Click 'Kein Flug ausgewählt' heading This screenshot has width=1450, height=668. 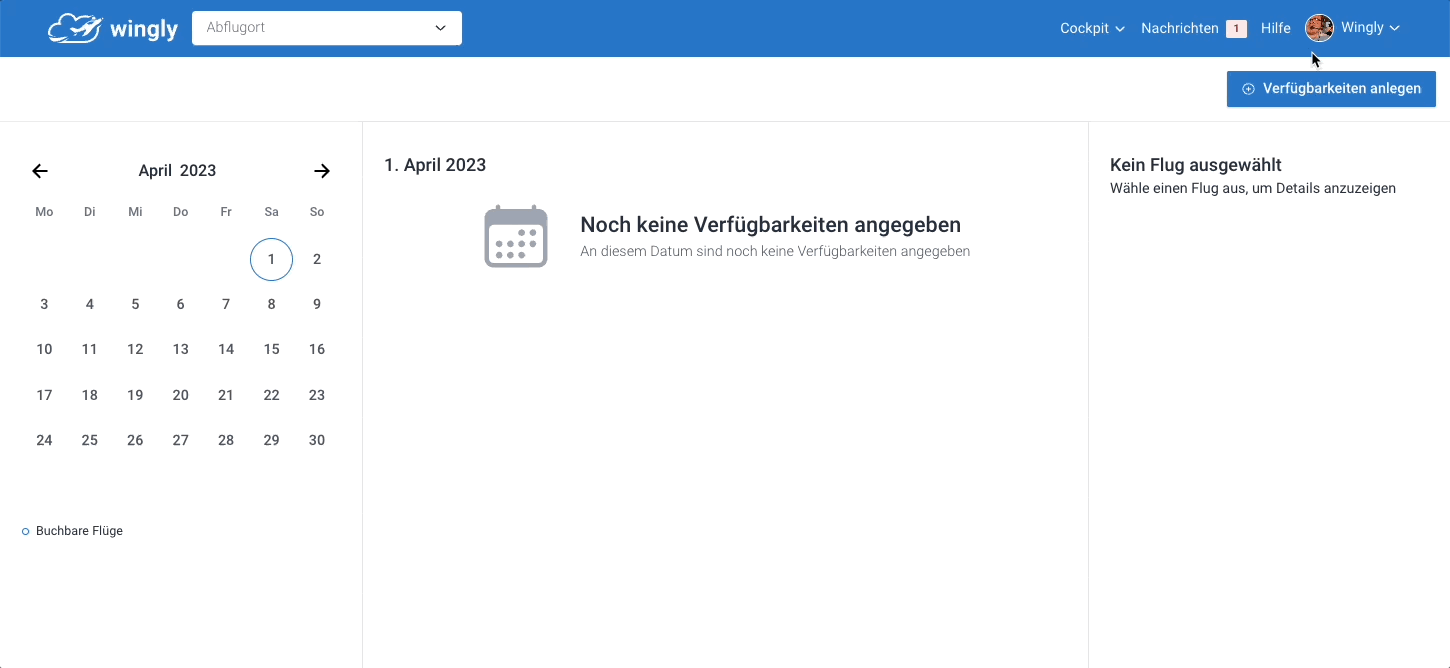tap(1196, 165)
